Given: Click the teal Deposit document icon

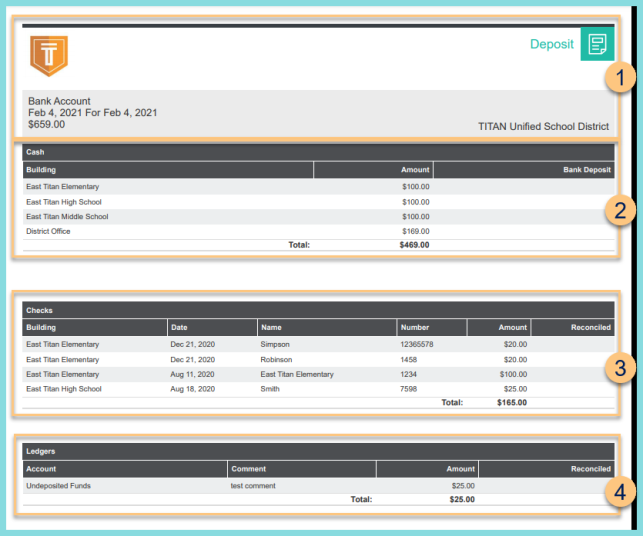Looking at the screenshot, I should pos(597,44).
